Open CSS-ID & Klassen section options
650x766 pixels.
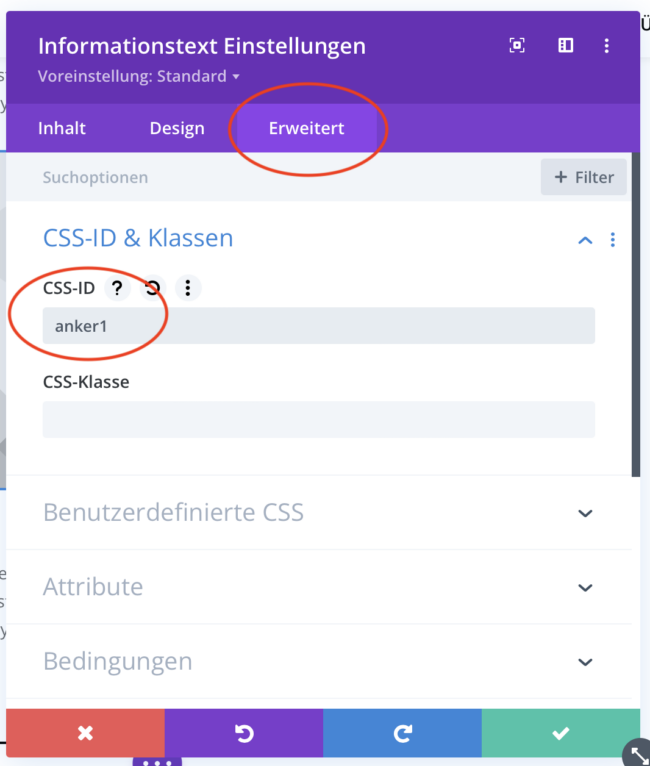tap(613, 240)
